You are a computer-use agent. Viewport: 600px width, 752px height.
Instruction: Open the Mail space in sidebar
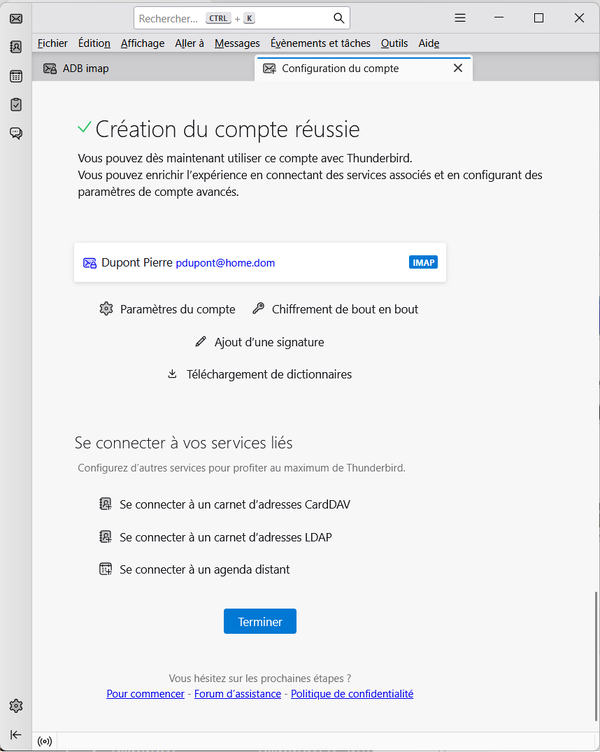pos(16,18)
